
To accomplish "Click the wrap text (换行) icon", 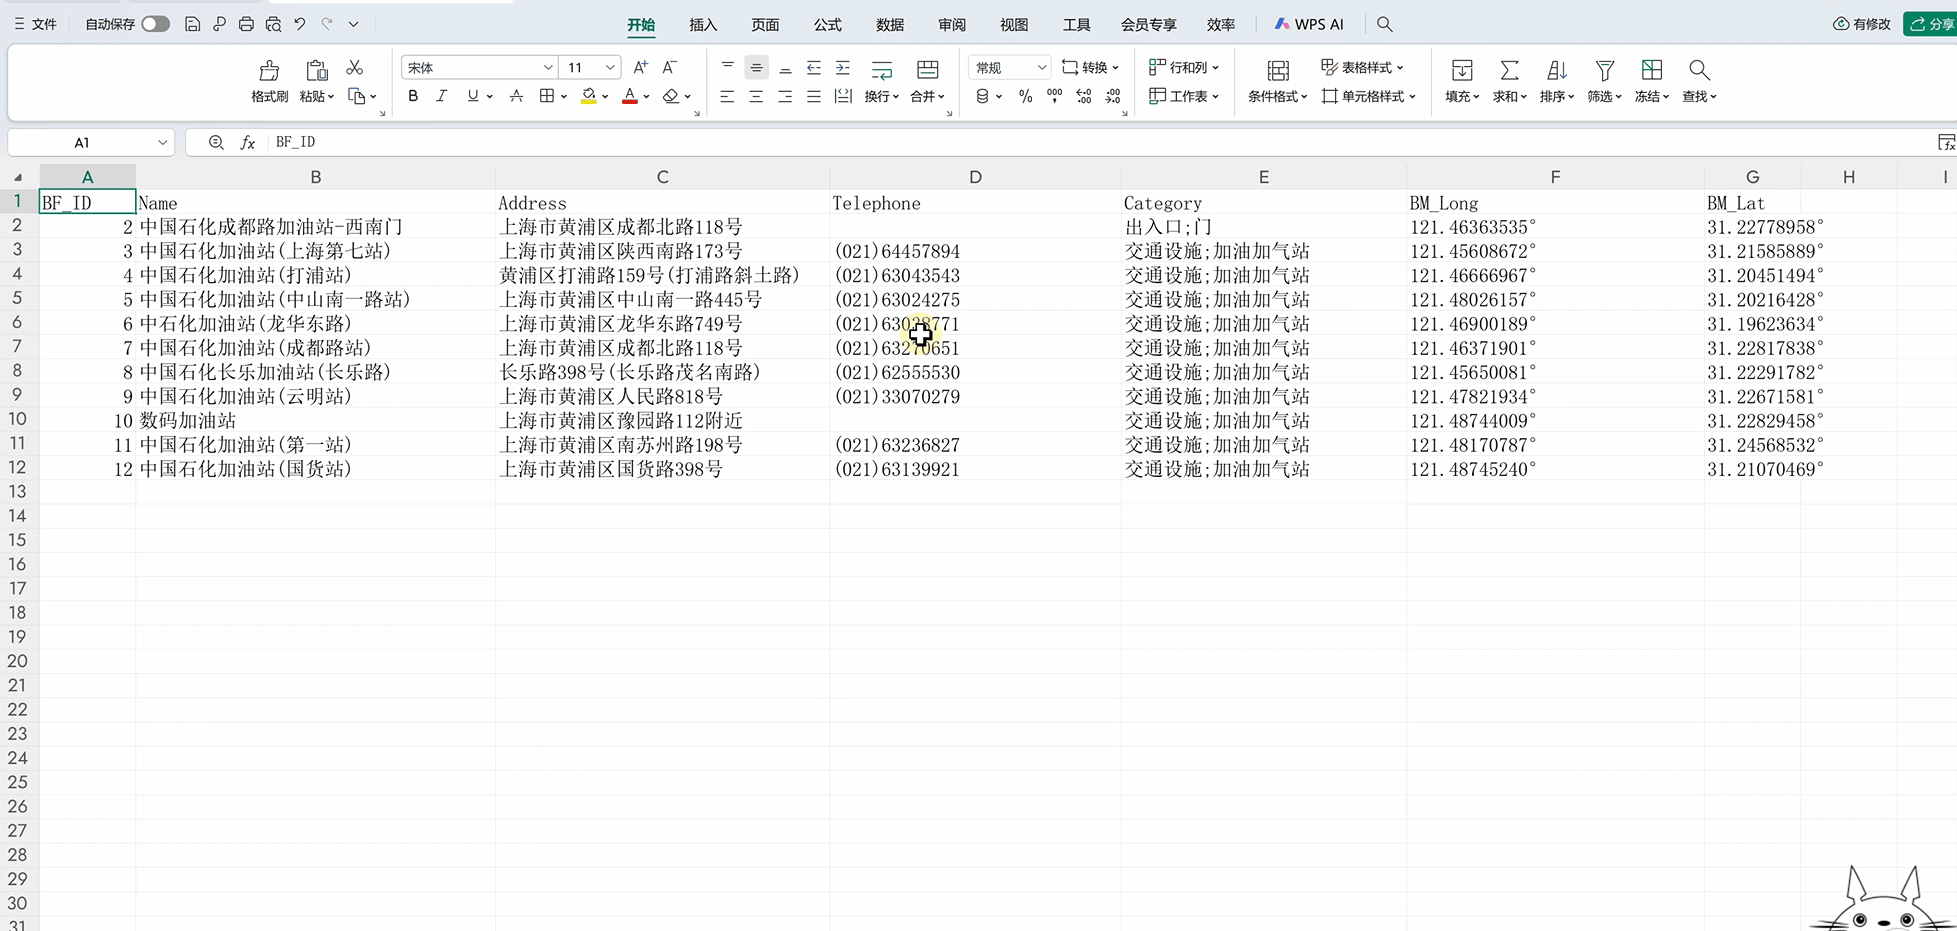I will 882,69.
